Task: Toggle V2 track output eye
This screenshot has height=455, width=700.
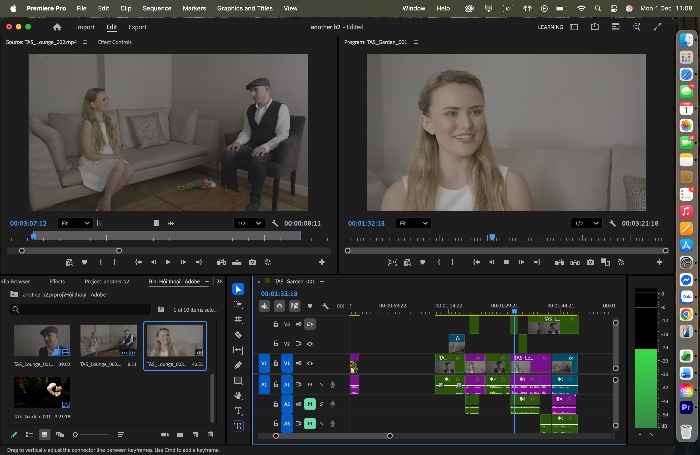Action: click(310, 343)
